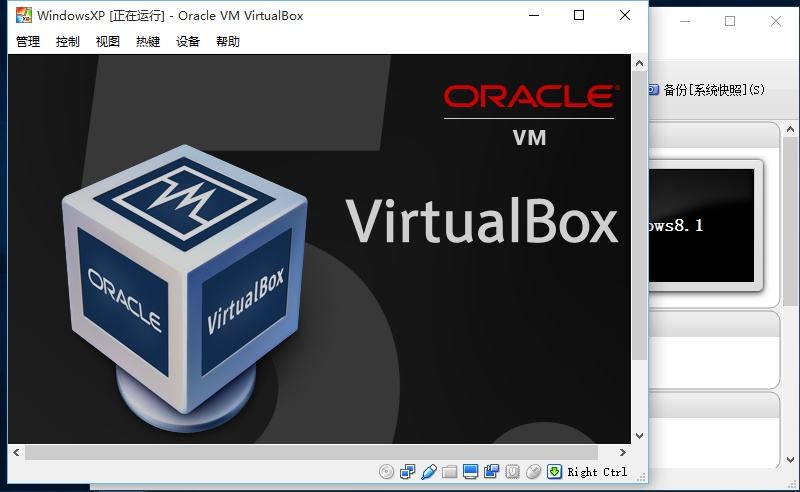The width and height of the screenshot is (800, 492).
Task: Click the horizontal scrollbar right arrow
Action: point(623,453)
